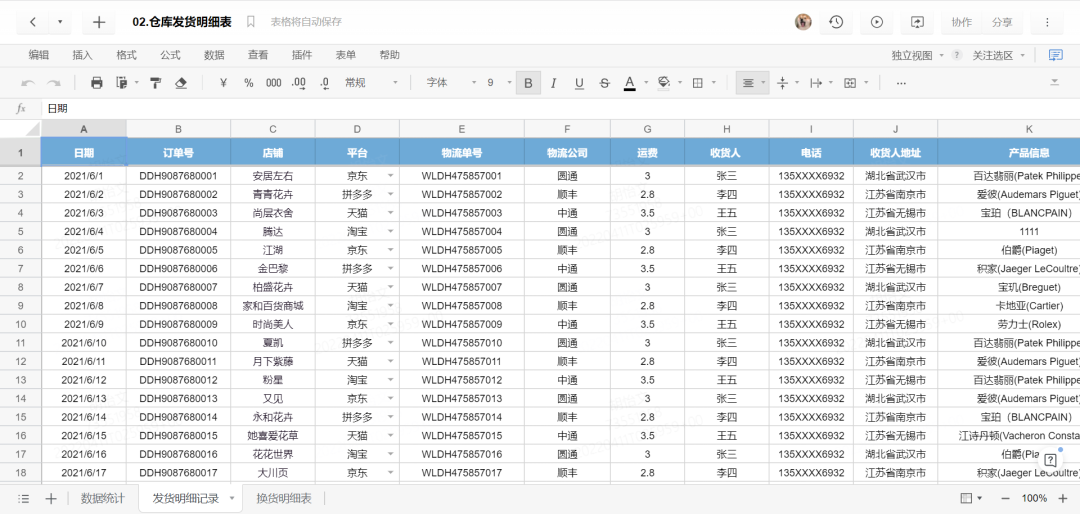Switch to the 数据统计 sheet tab

point(103,499)
